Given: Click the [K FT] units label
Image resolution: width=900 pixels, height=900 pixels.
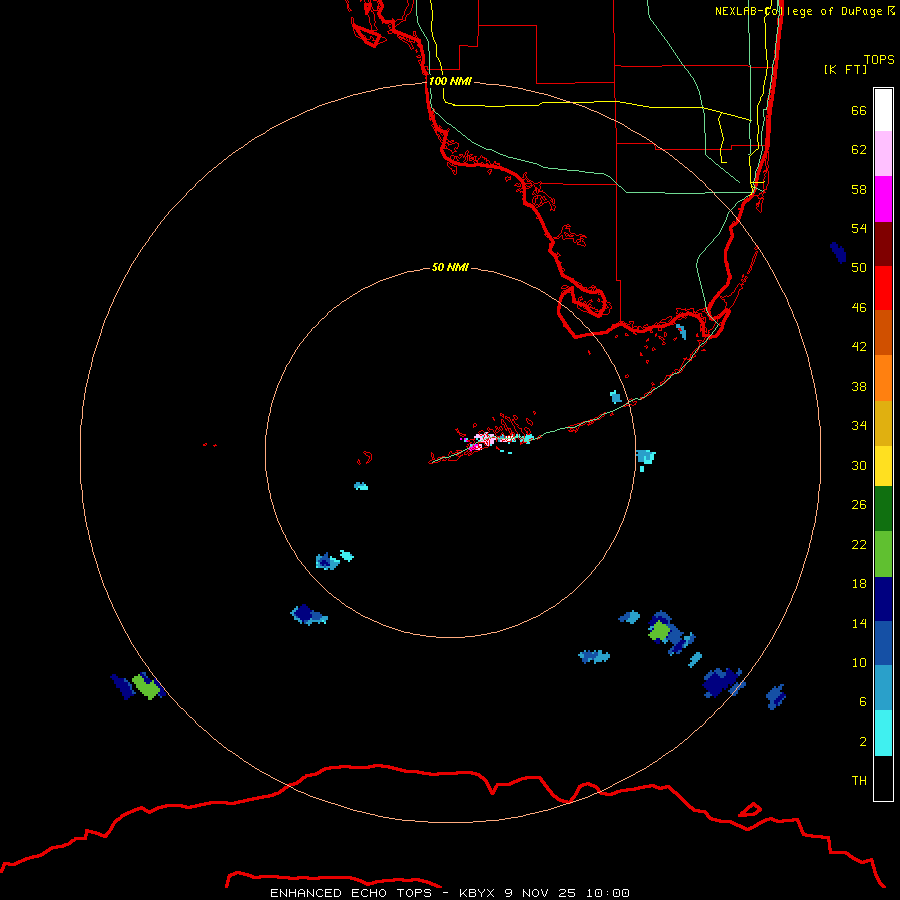Looking at the screenshot, I should pos(845,69).
